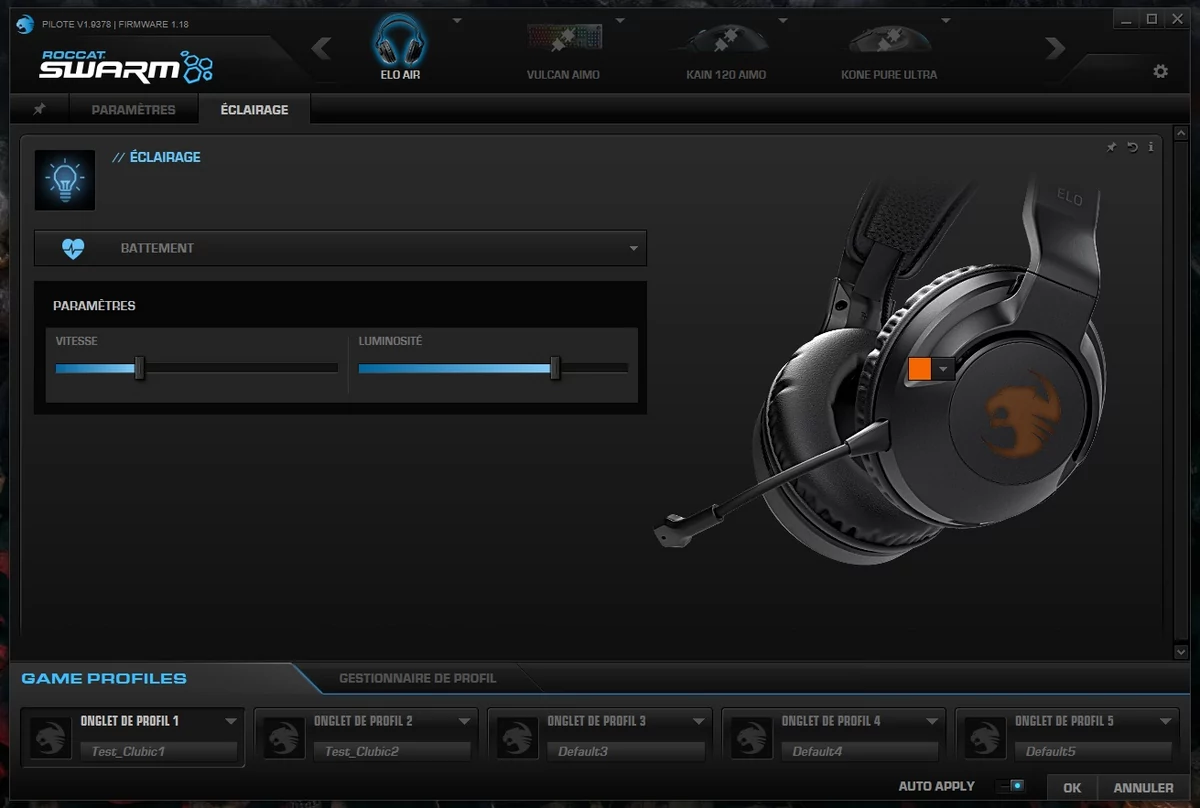1200x808 pixels.
Task: Switch to the Paramètres tab
Action: tap(133, 109)
